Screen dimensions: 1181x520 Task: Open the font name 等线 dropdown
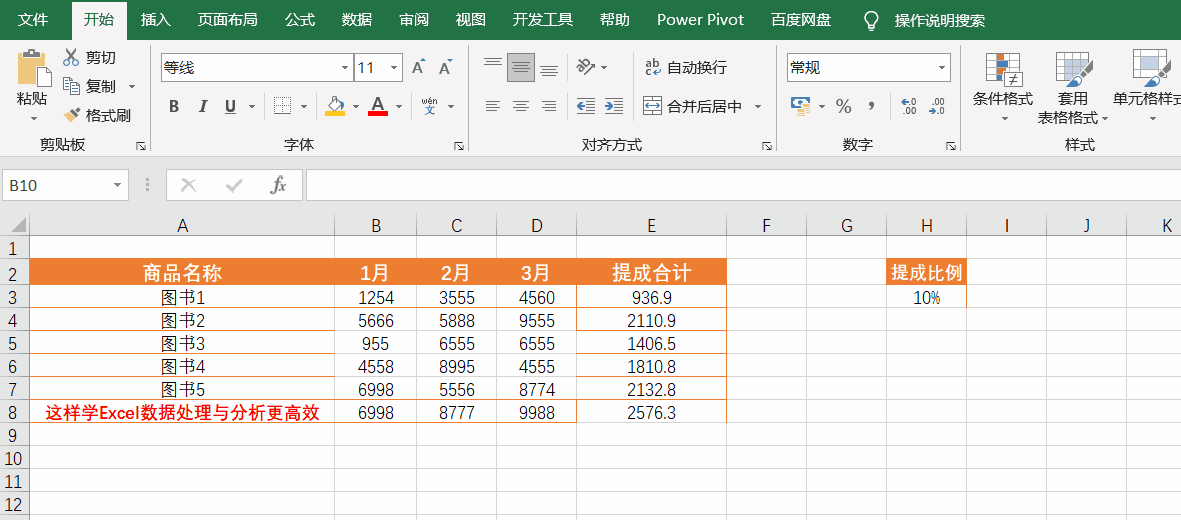click(345, 68)
